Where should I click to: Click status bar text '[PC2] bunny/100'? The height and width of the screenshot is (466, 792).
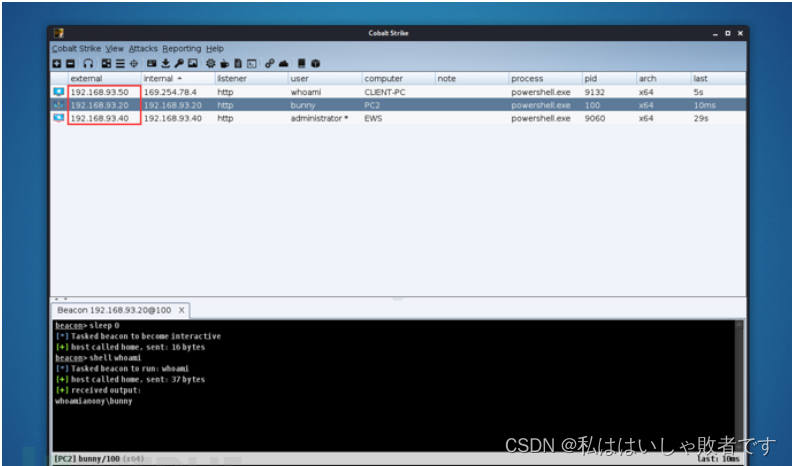tap(87, 458)
